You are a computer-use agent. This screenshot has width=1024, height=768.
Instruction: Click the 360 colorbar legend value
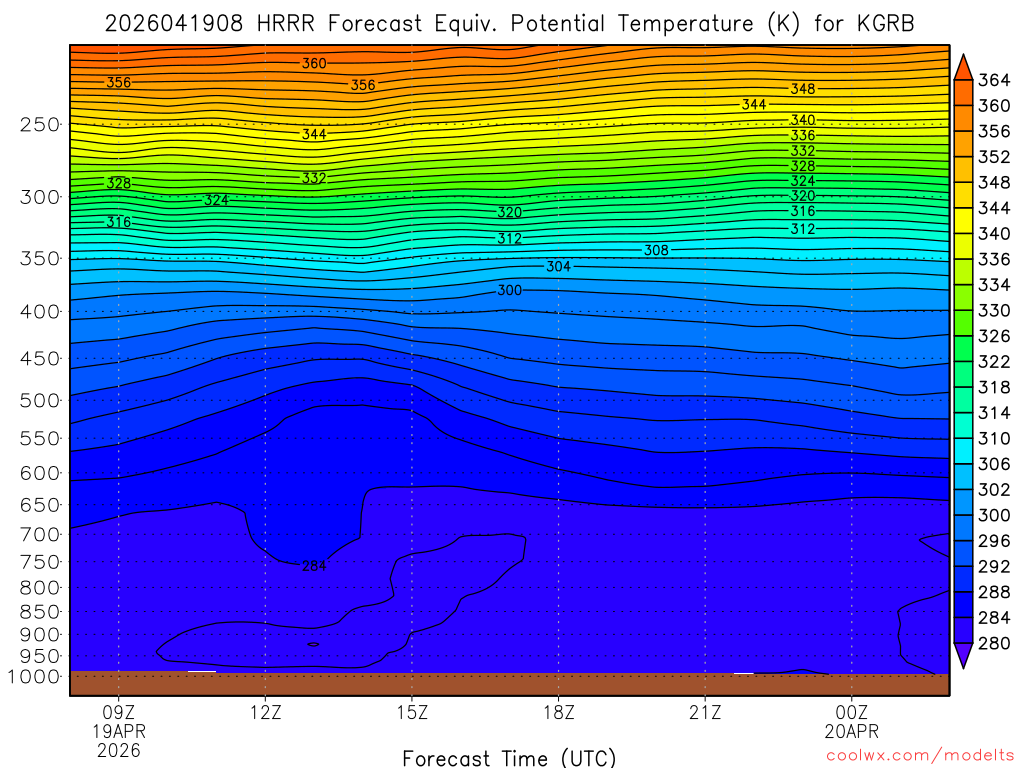click(994, 106)
